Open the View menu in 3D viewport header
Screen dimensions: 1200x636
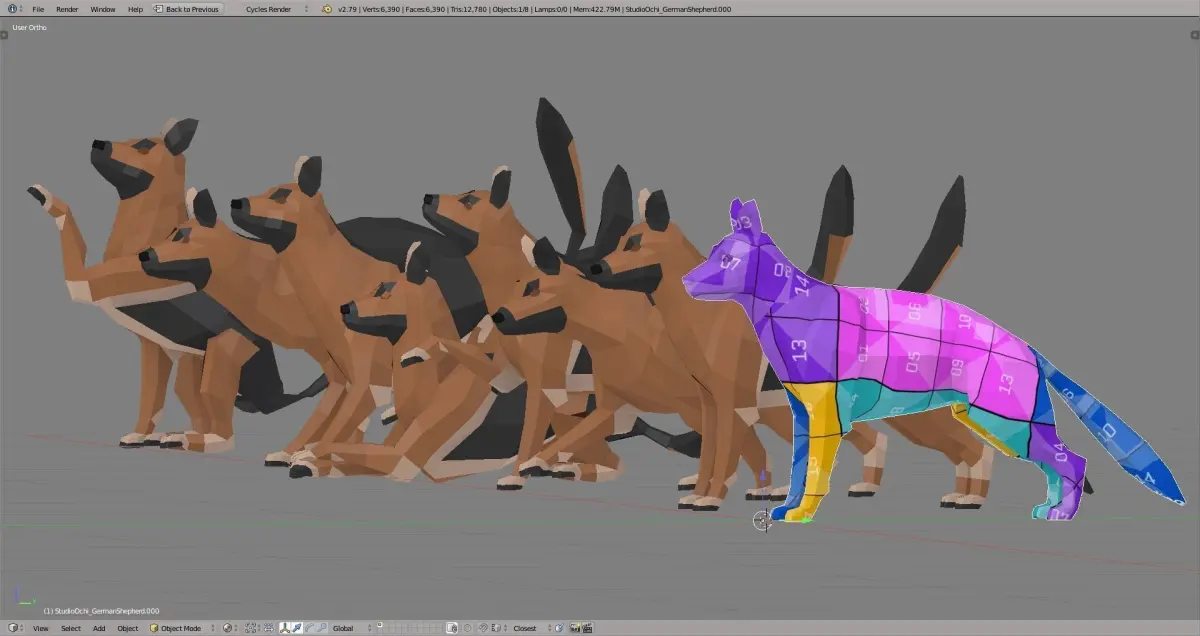pos(40,628)
